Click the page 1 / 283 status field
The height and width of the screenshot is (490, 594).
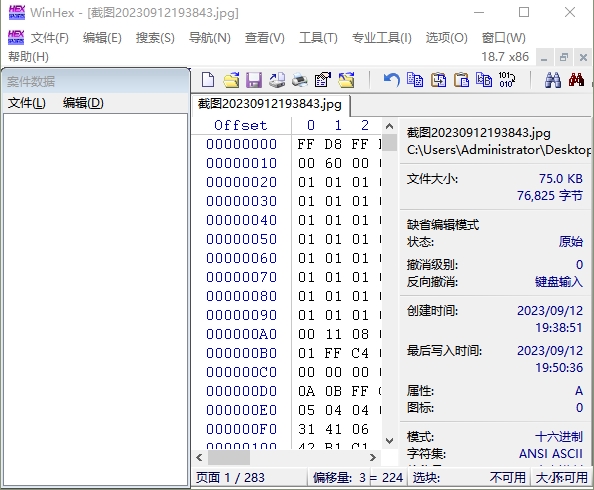(250, 477)
